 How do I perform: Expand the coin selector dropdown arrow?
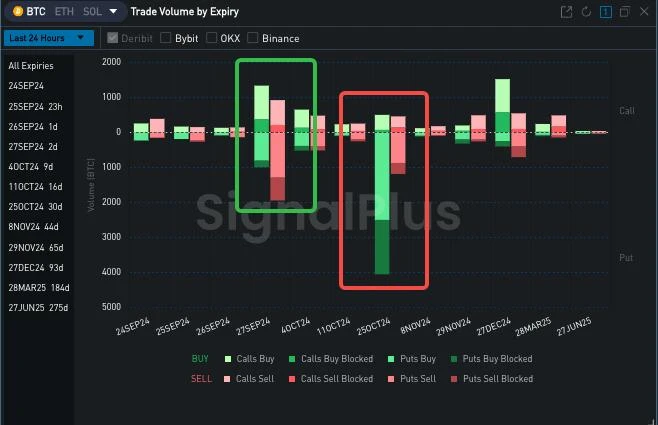pyautogui.click(x=112, y=12)
